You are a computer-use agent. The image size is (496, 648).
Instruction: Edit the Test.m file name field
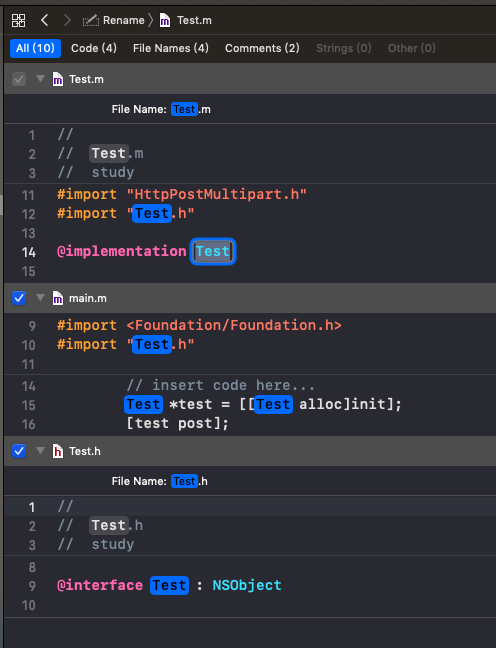point(184,110)
